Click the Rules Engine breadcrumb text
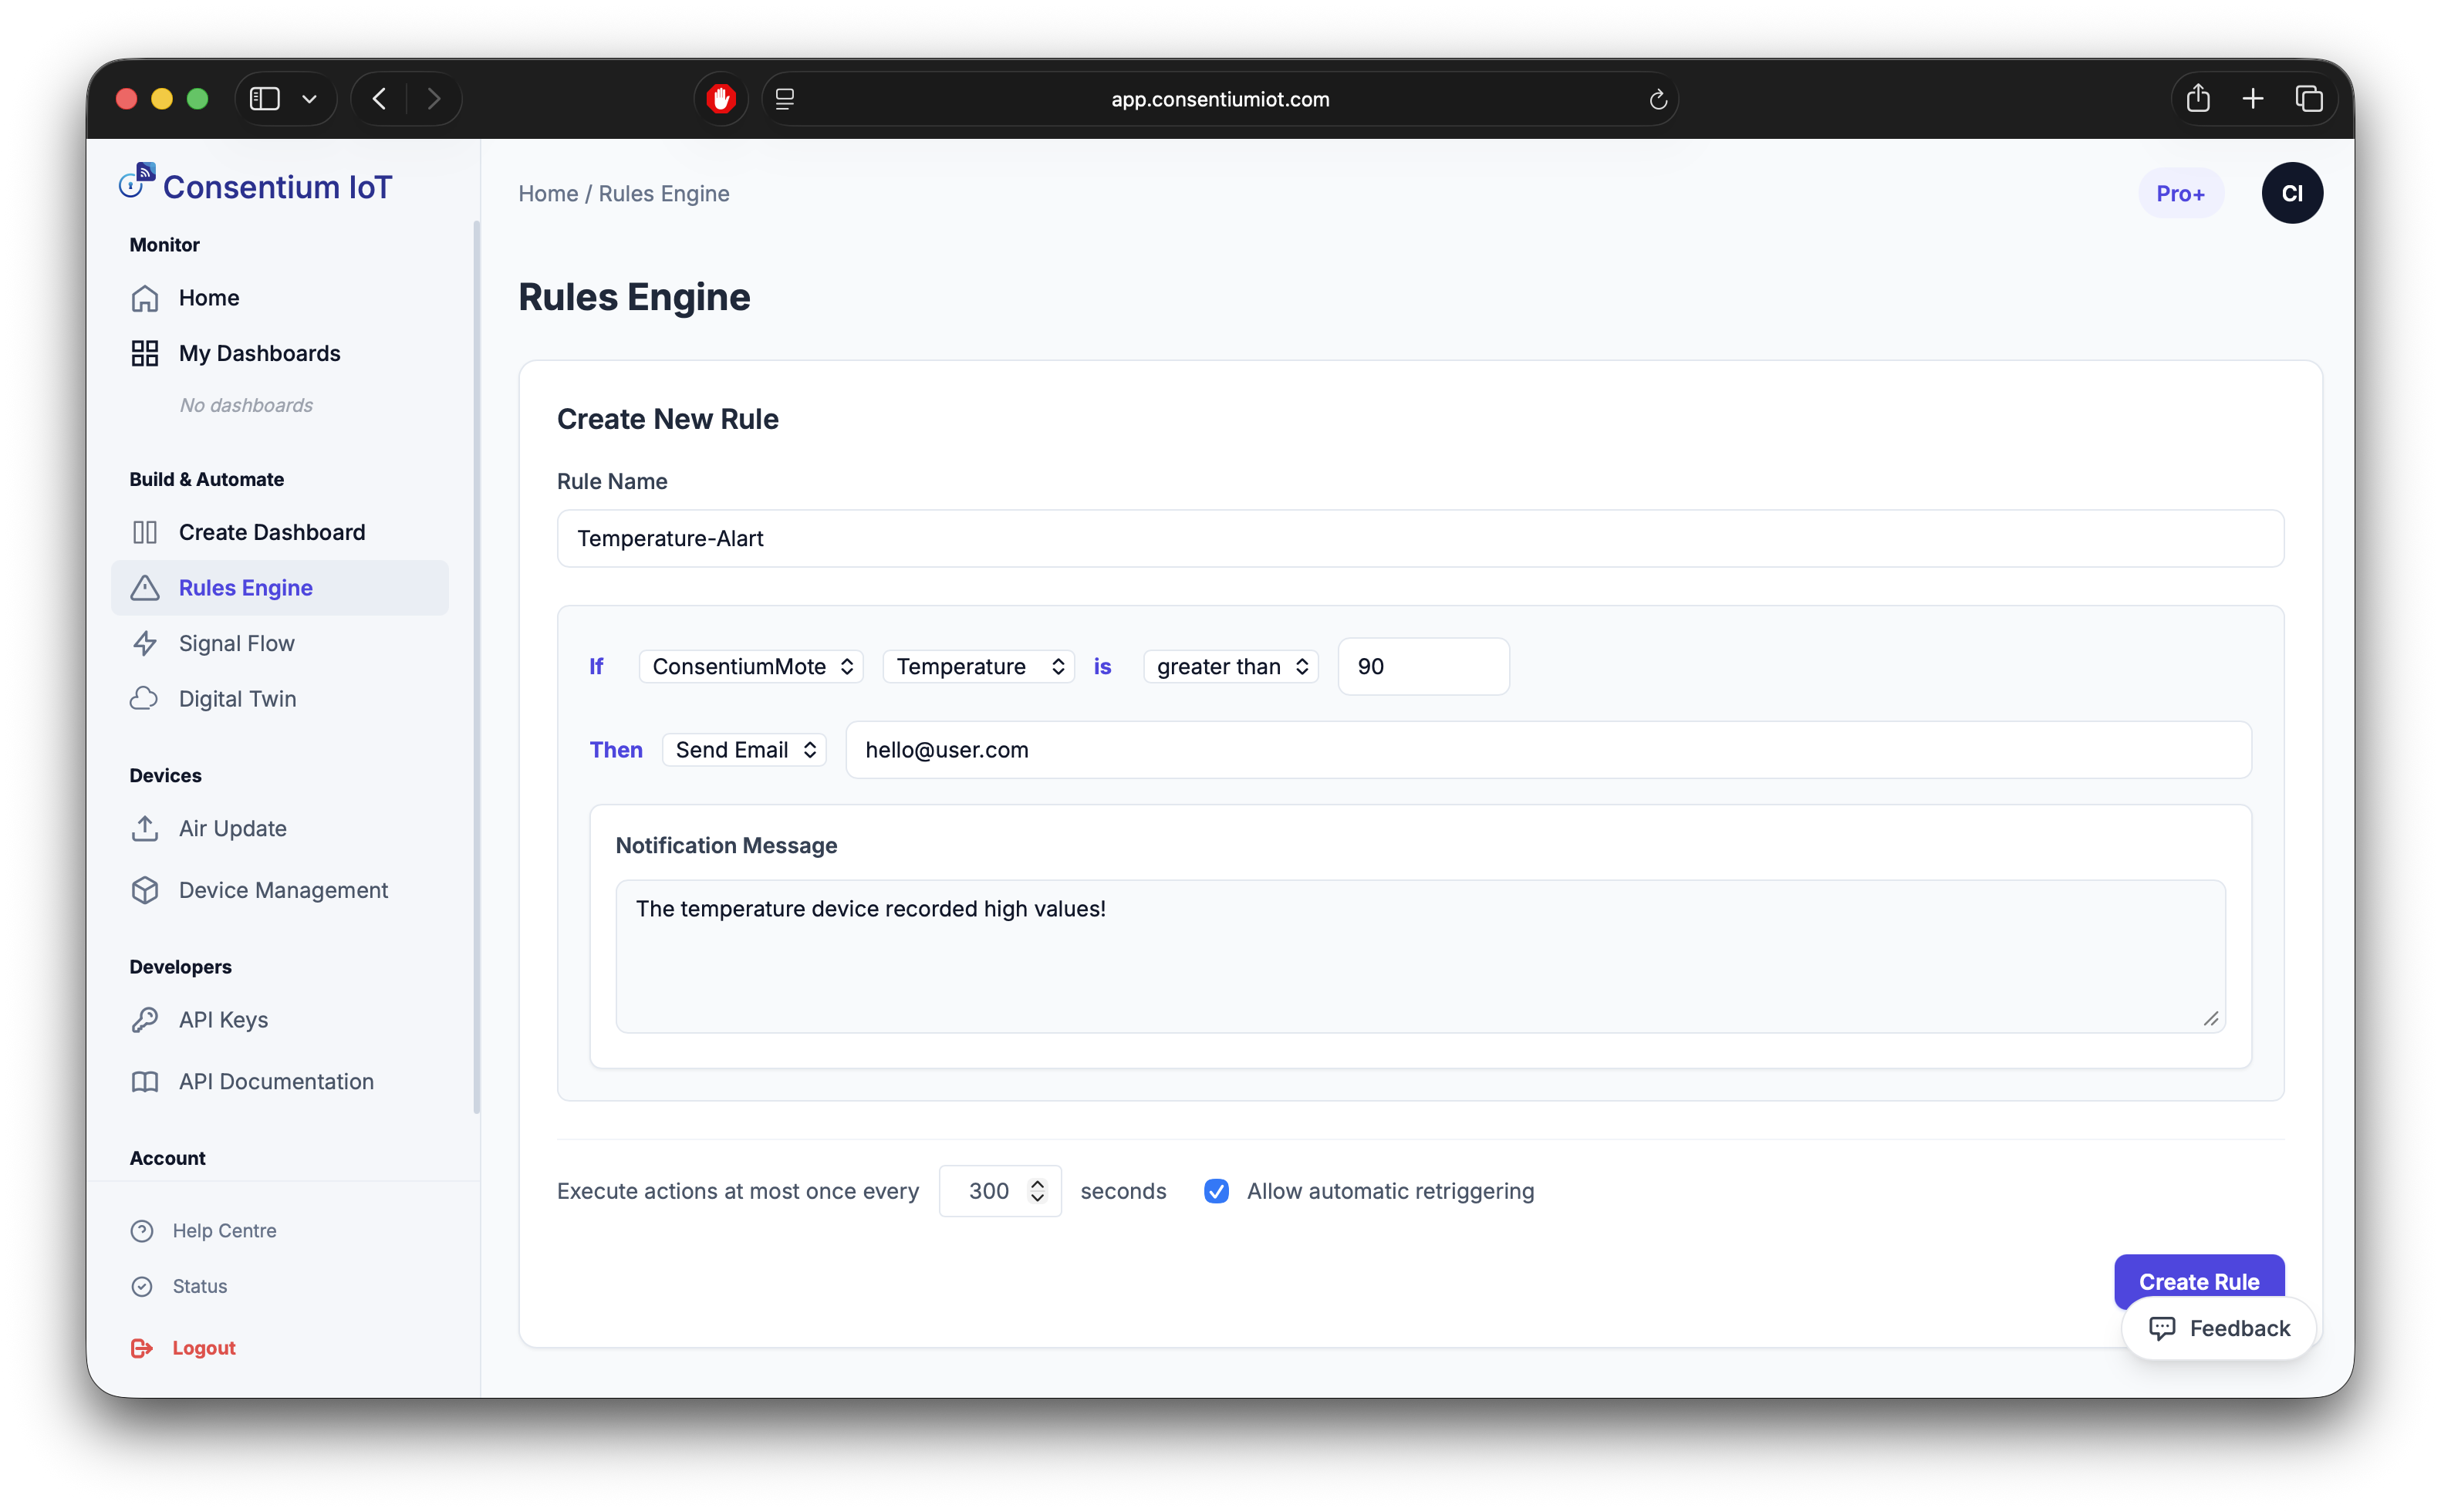 click(x=664, y=193)
